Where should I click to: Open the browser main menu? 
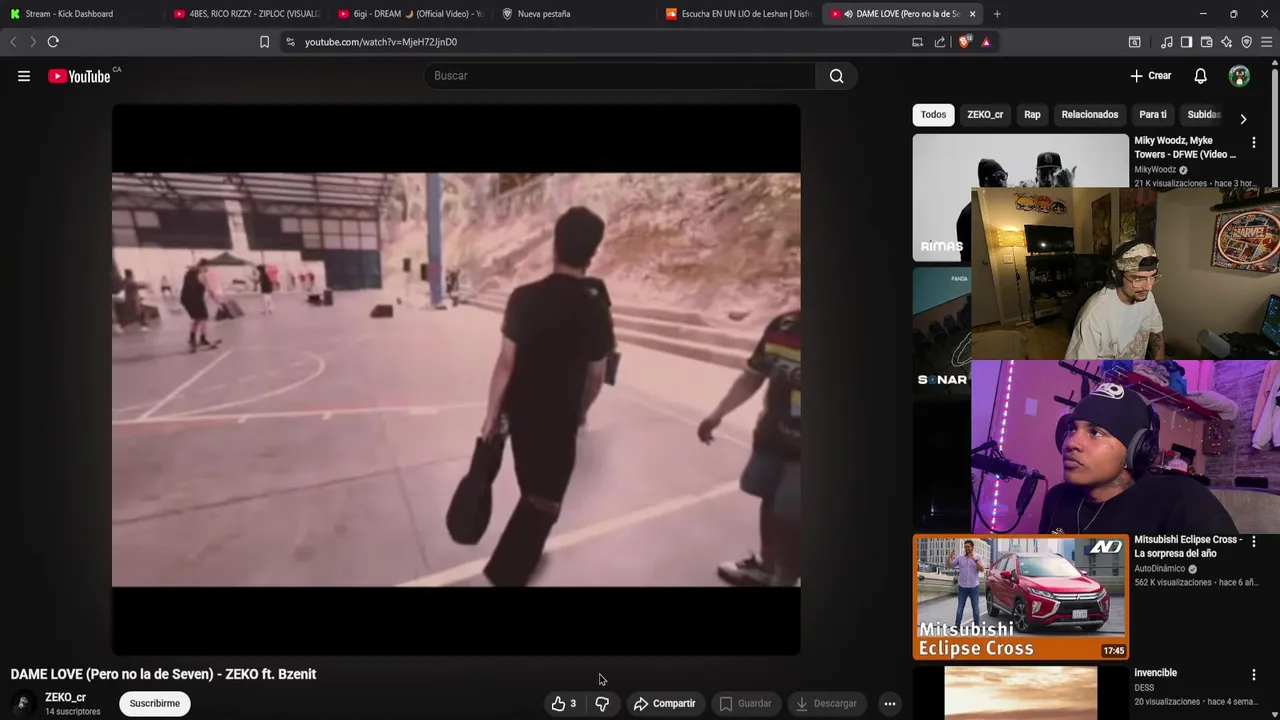(x=1266, y=42)
